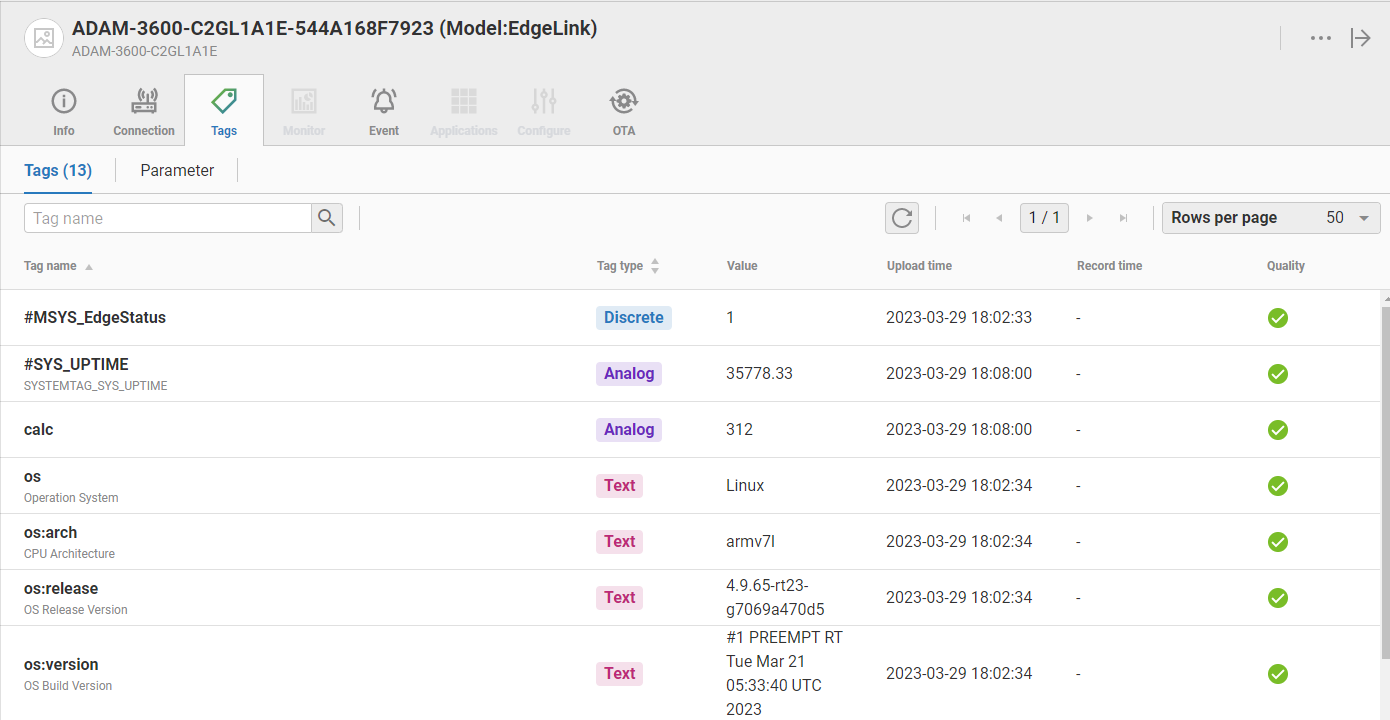Jump to the last page arrow
This screenshot has height=720, width=1390.
click(1124, 218)
